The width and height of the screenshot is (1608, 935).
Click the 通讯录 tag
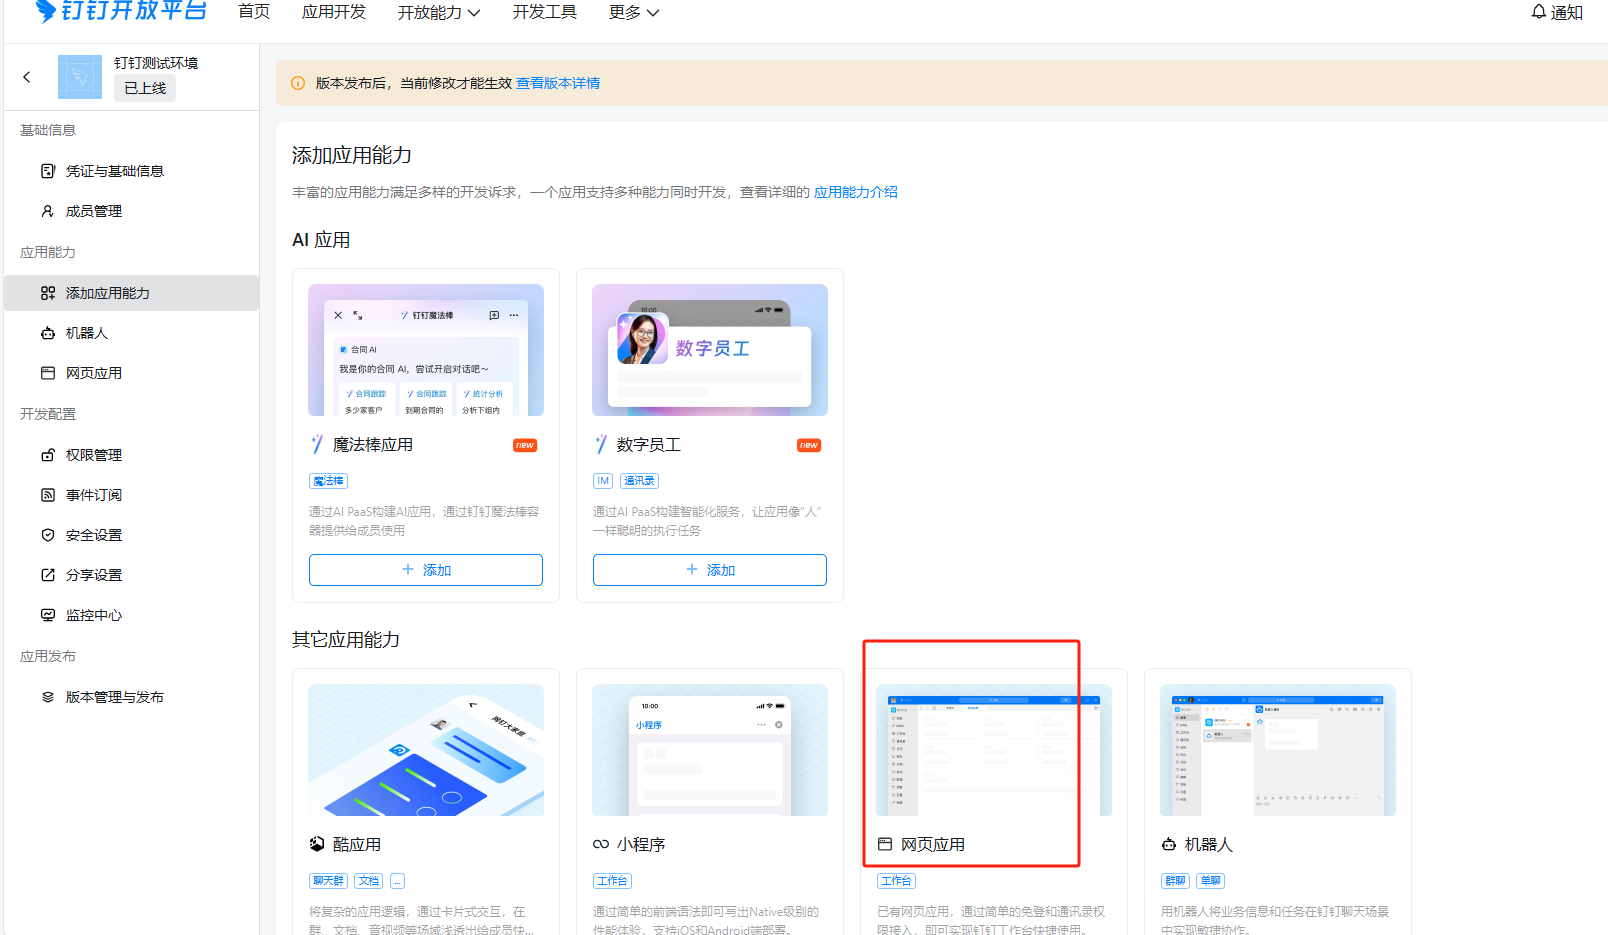pos(639,481)
